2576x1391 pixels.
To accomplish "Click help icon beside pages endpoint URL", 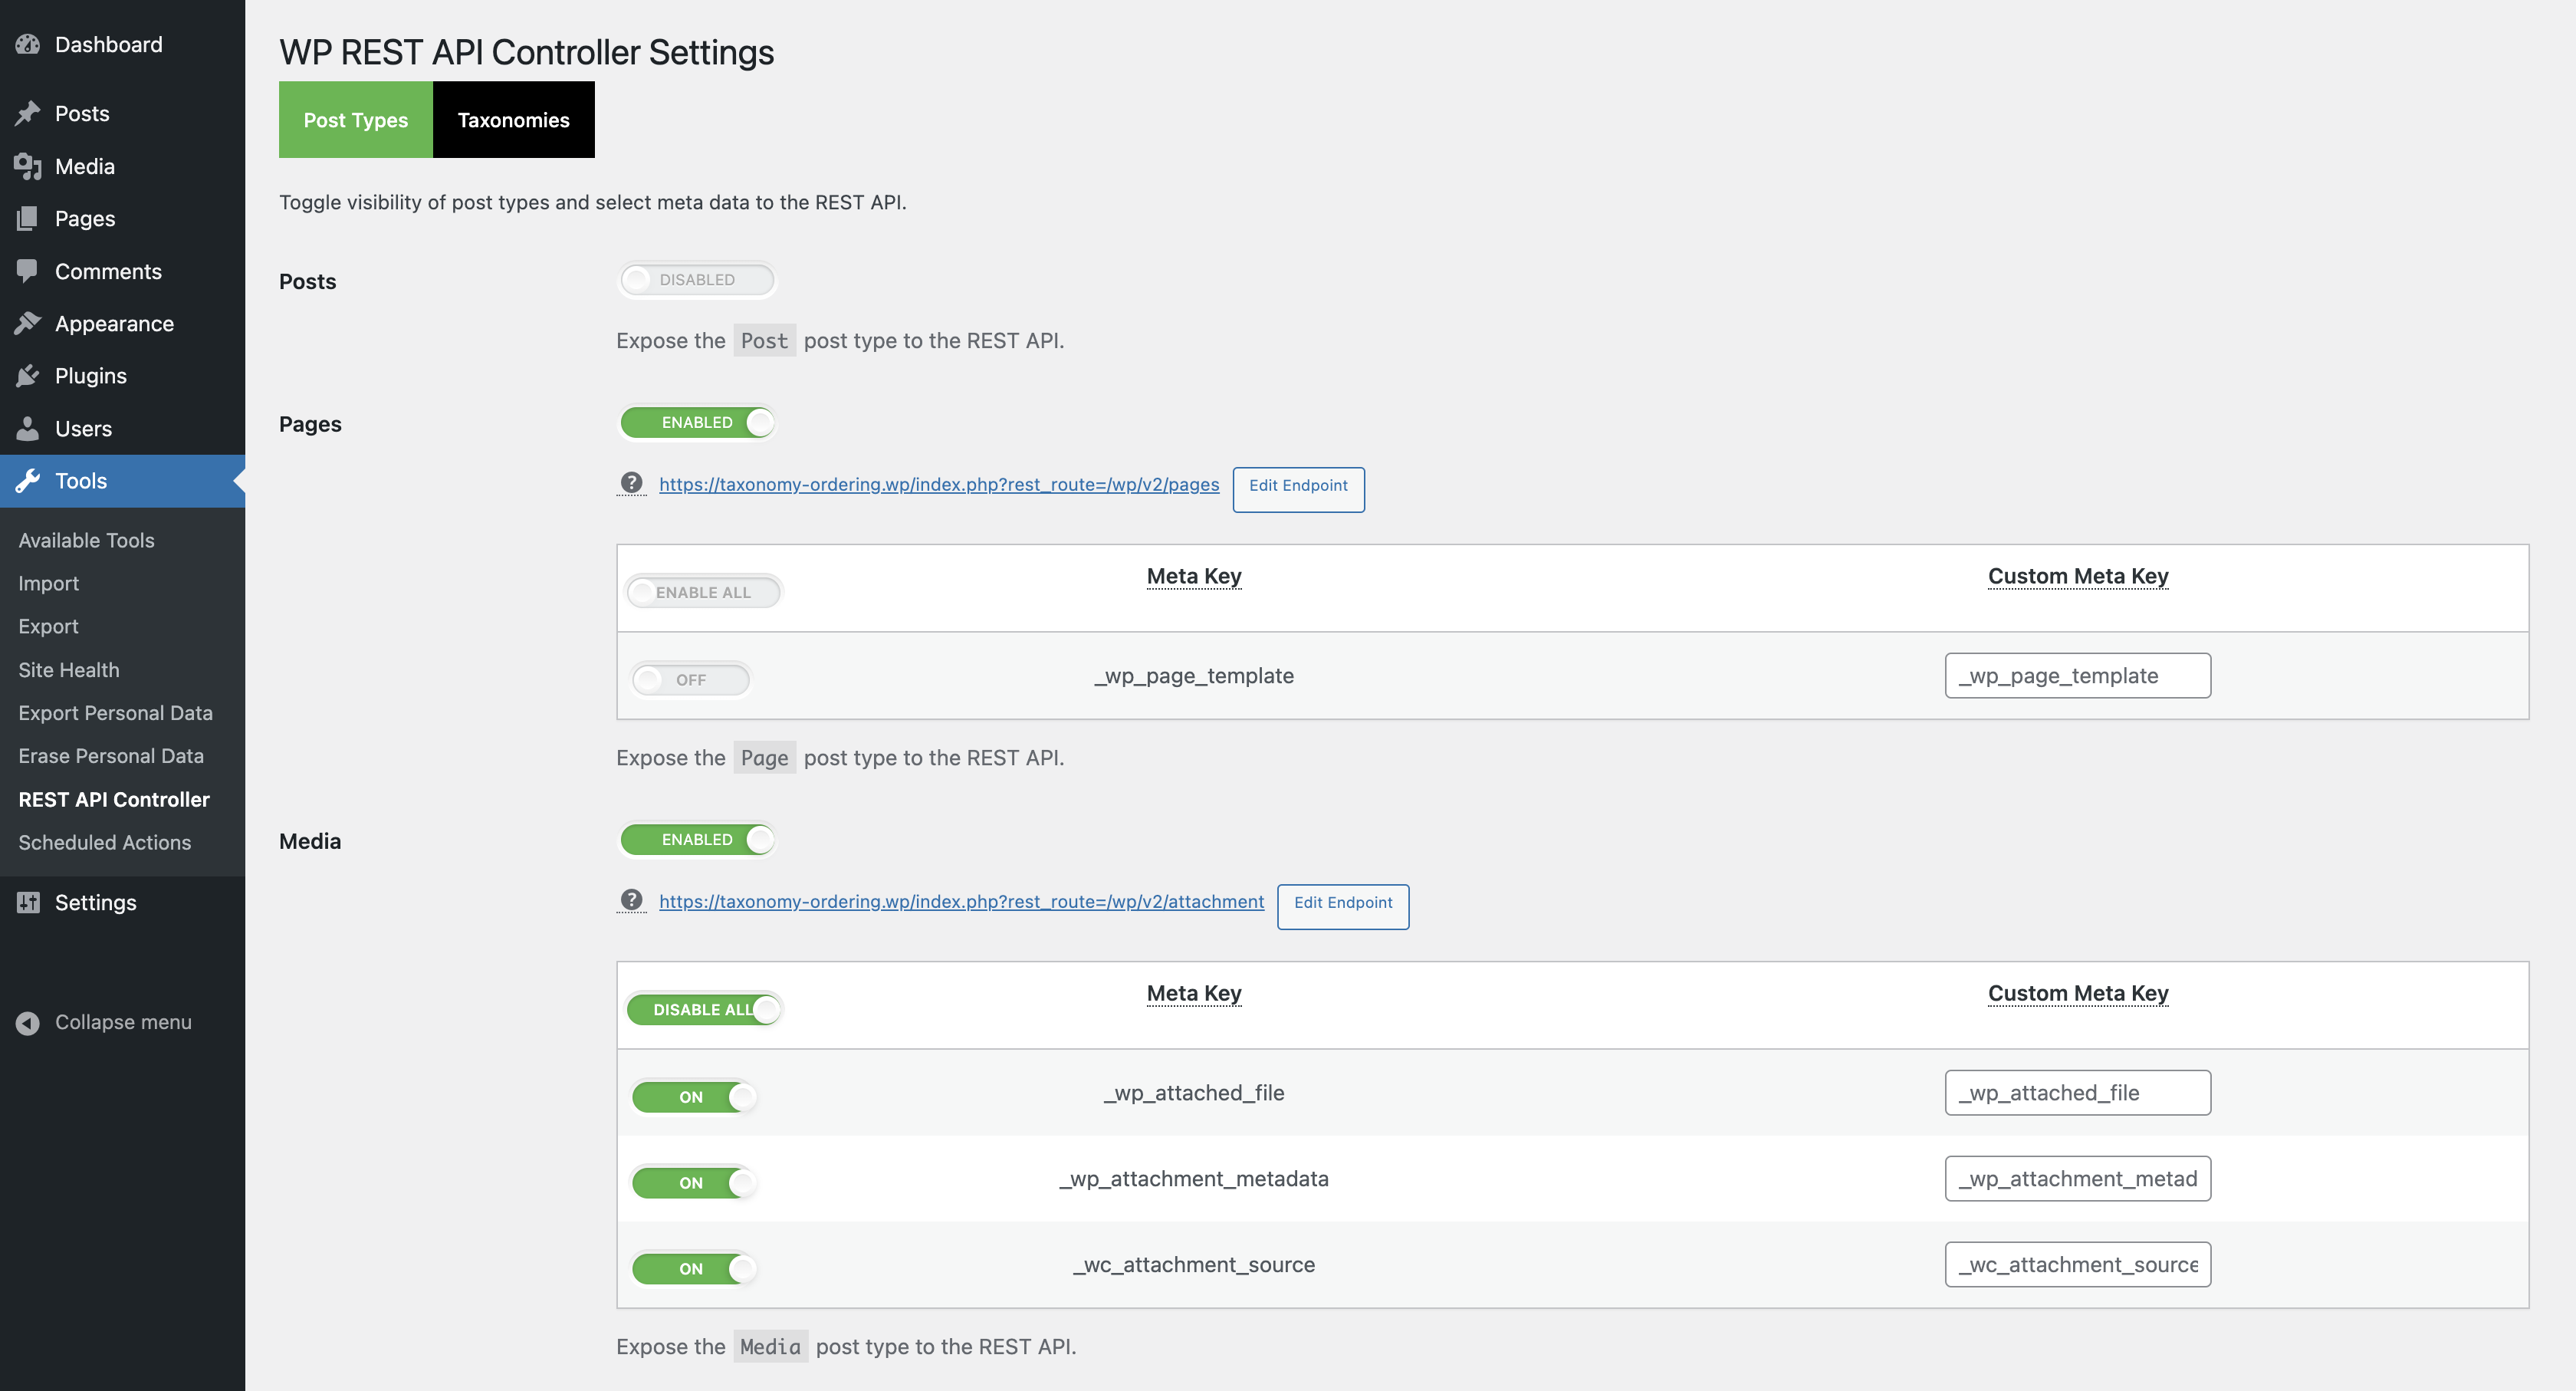I will coord(631,483).
